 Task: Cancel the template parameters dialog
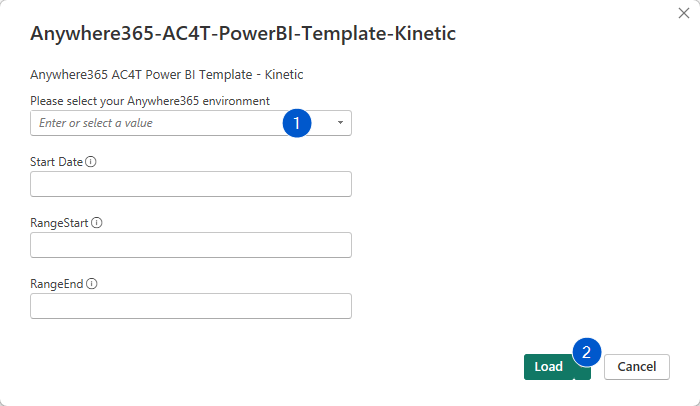637,367
